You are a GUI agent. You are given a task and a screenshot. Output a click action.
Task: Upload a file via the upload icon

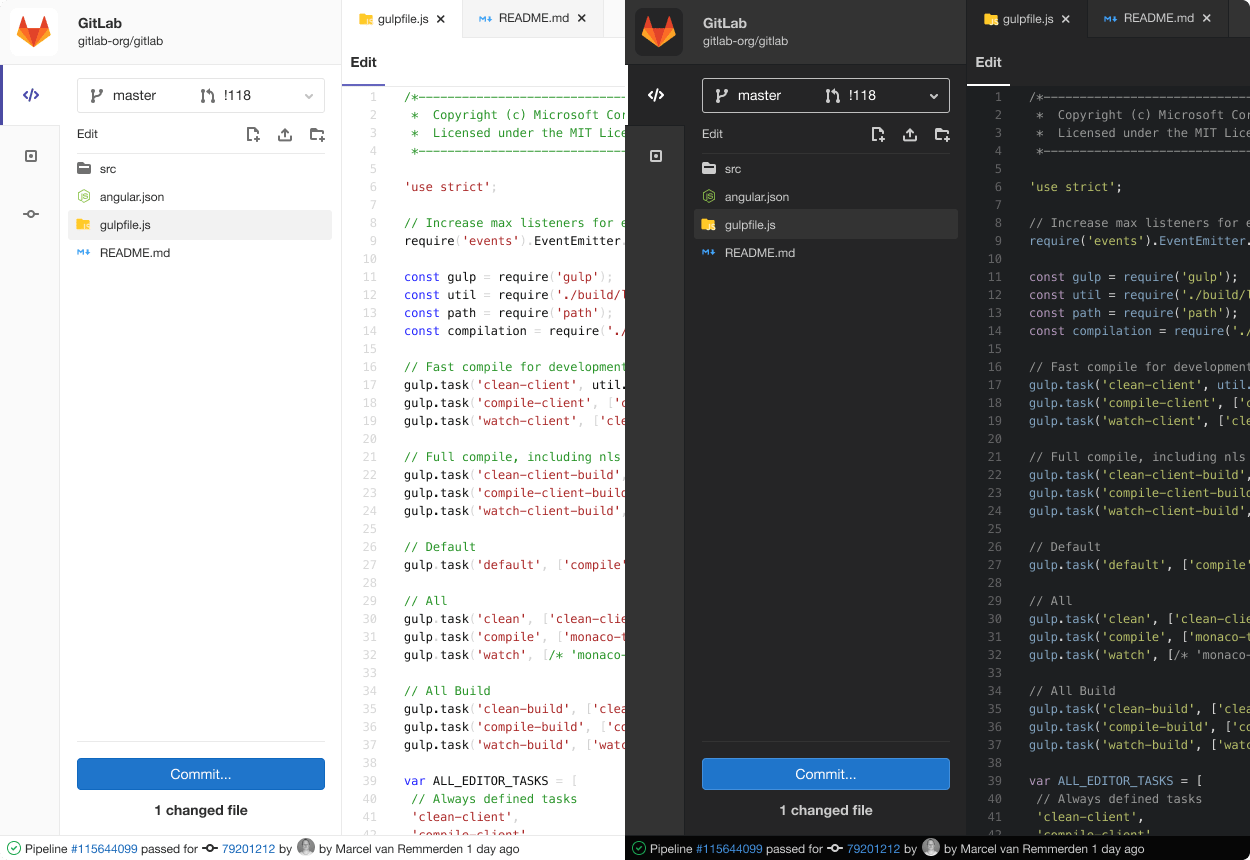point(285,133)
